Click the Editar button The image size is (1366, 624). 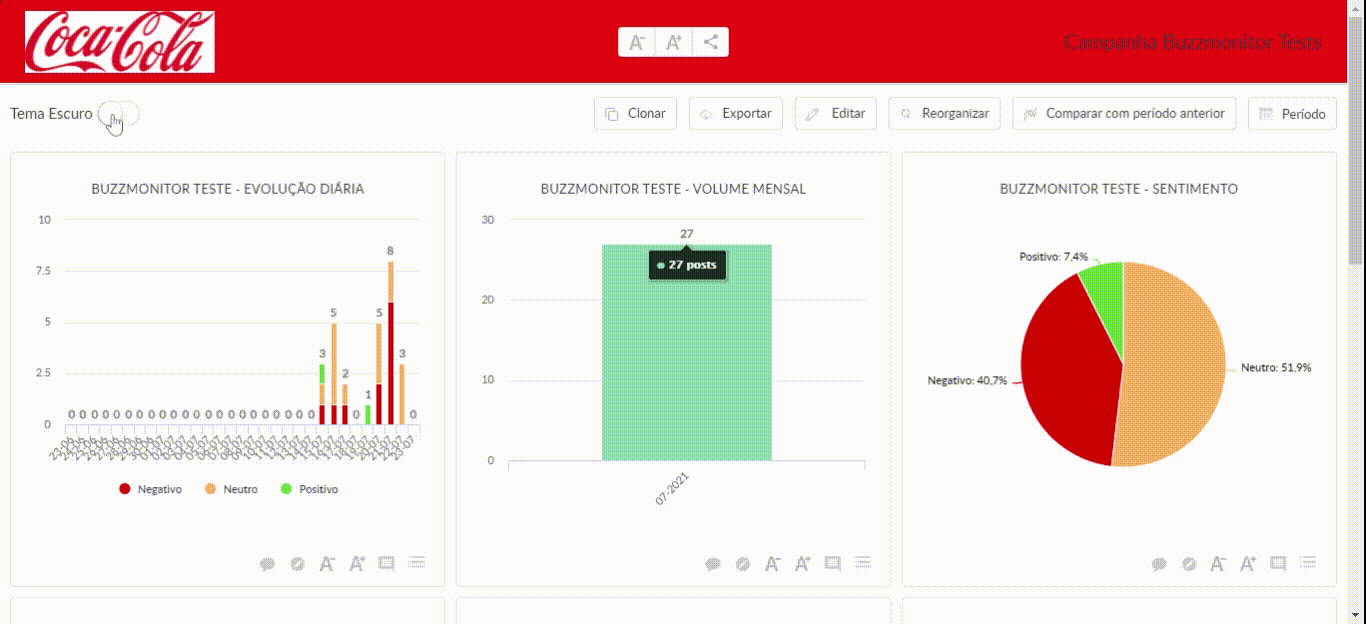836,114
